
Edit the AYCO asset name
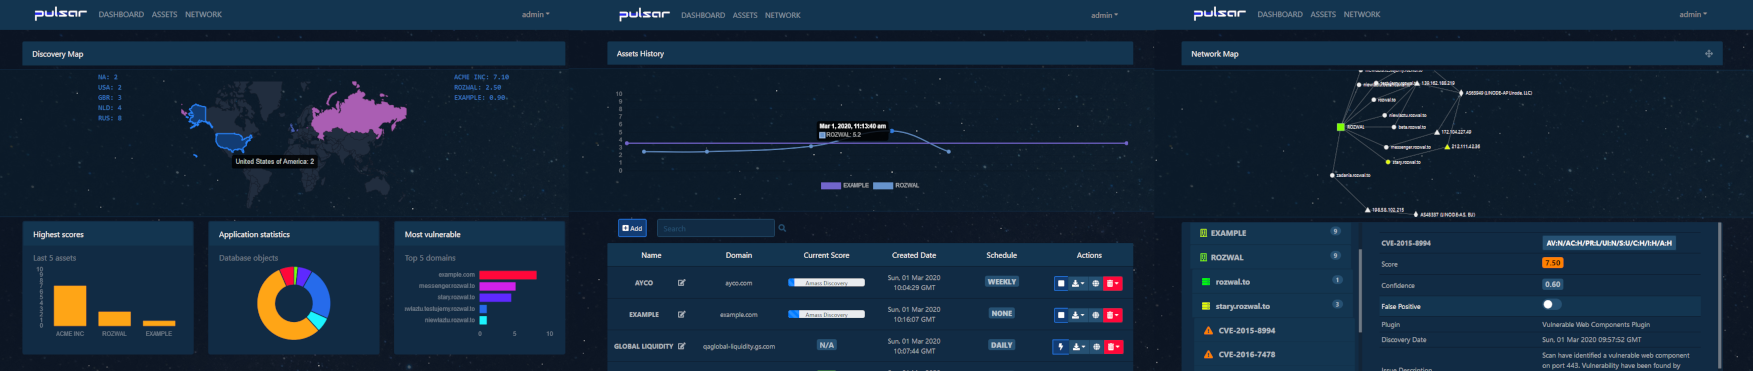pos(682,283)
